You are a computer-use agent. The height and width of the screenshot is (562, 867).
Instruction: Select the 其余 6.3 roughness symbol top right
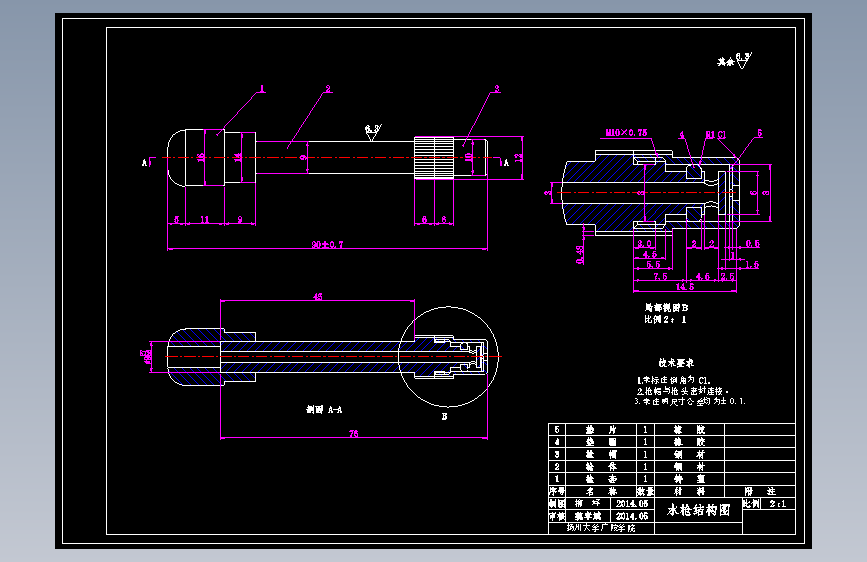tap(735, 60)
